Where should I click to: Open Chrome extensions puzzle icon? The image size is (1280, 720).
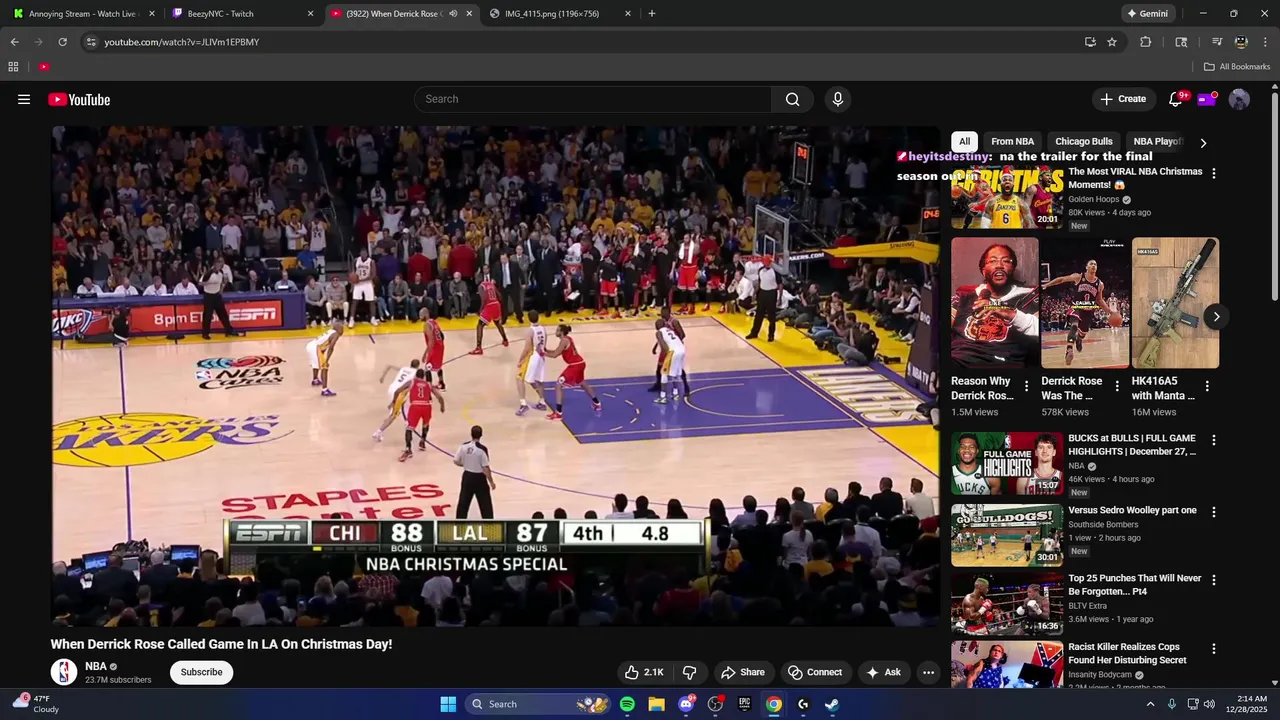1146,42
